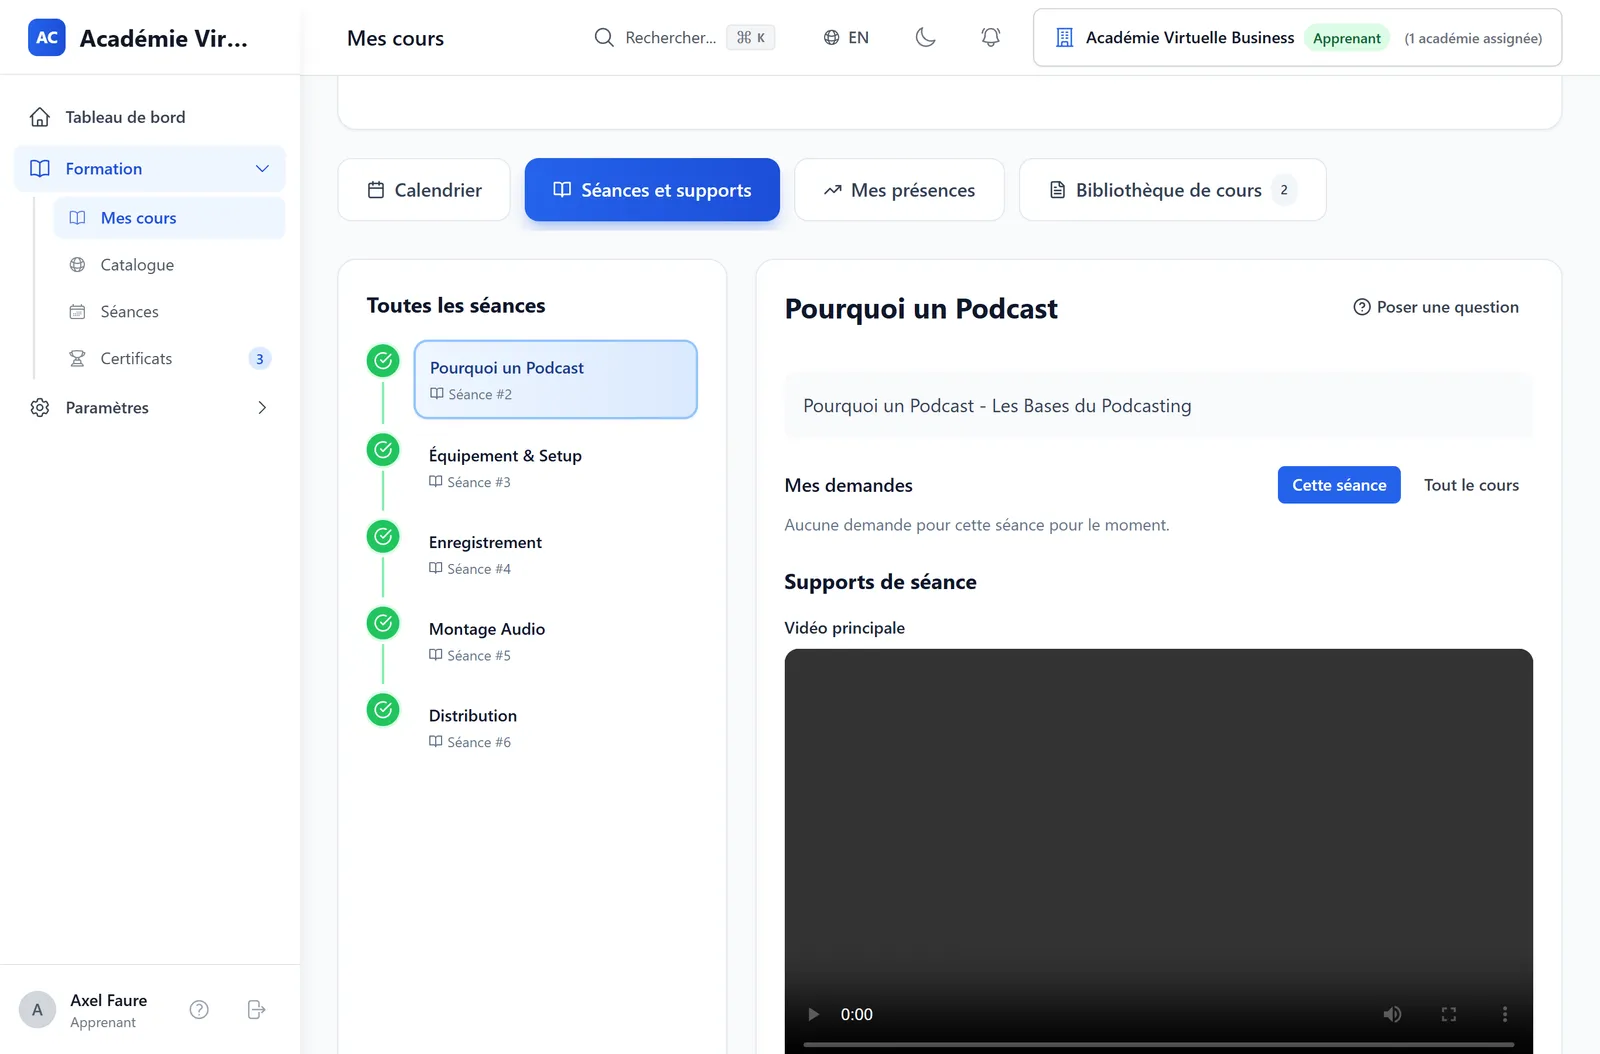
Task: Log out using the exit icon
Action: click(x=256, y=1010)
